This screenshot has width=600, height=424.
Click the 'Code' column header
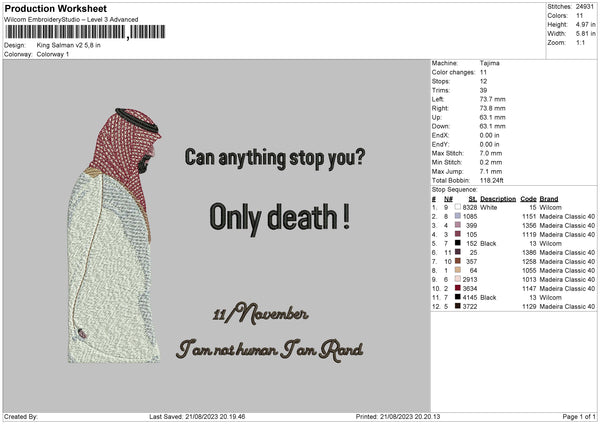[528, 199]
